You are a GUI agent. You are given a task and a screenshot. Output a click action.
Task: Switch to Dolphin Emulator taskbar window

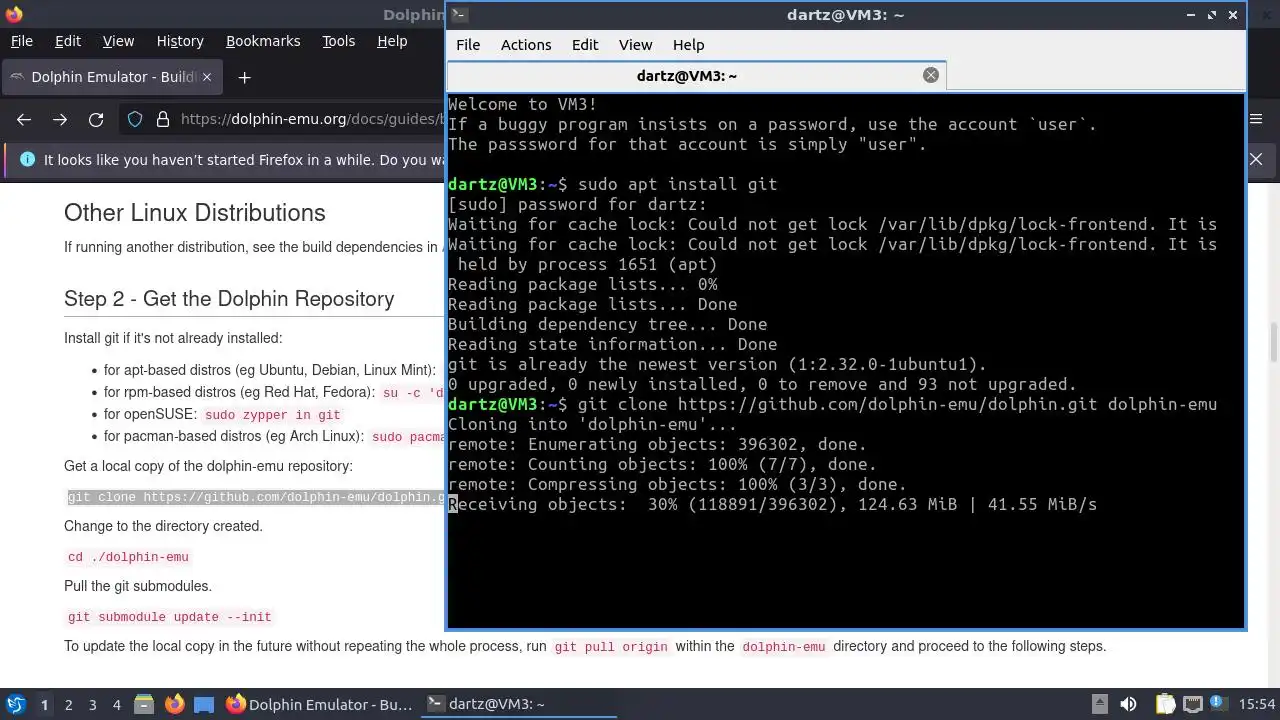click(319, 704)
